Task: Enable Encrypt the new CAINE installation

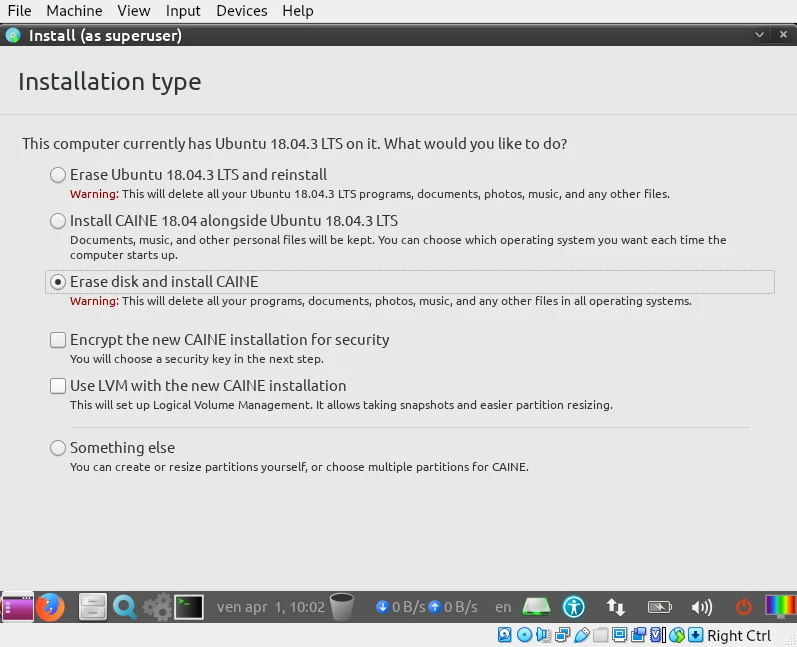Action: click(x=59, y=340)
